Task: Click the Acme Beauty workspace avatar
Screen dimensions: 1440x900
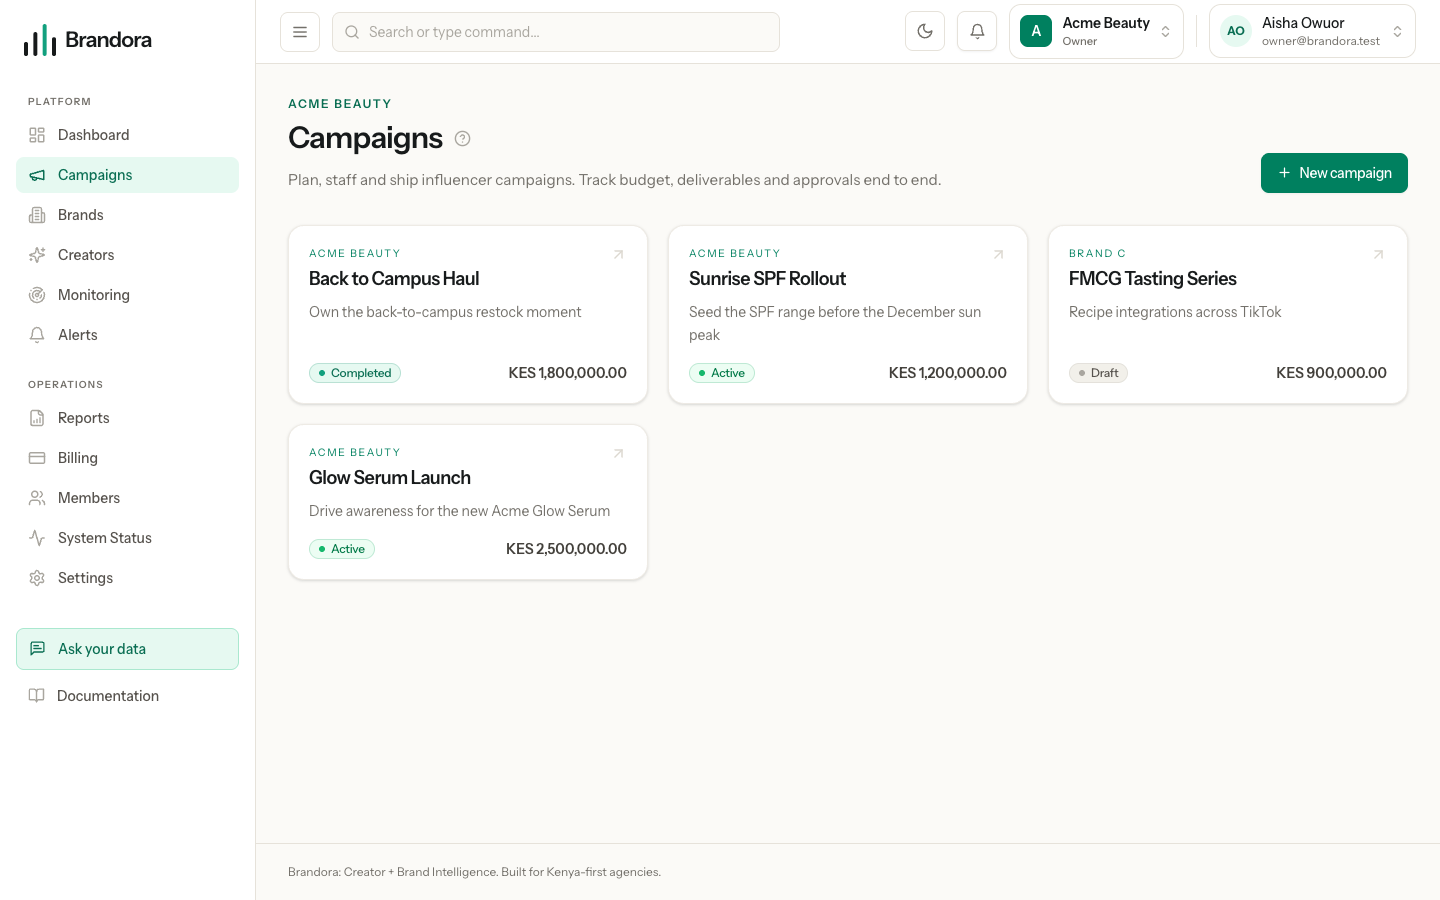Action: [x=1036, y=31]
